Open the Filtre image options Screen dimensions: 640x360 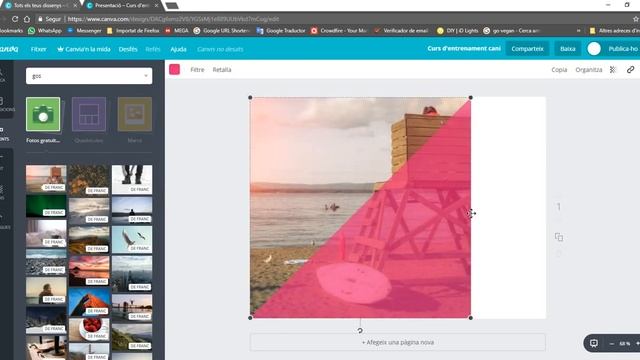197,70
